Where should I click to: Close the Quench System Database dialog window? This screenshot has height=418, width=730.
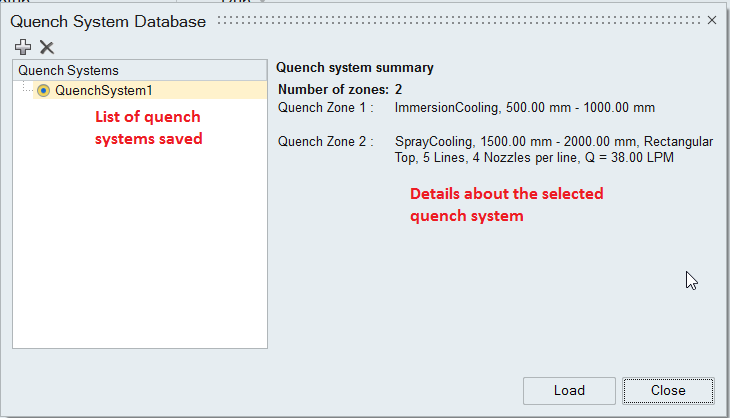712,20
